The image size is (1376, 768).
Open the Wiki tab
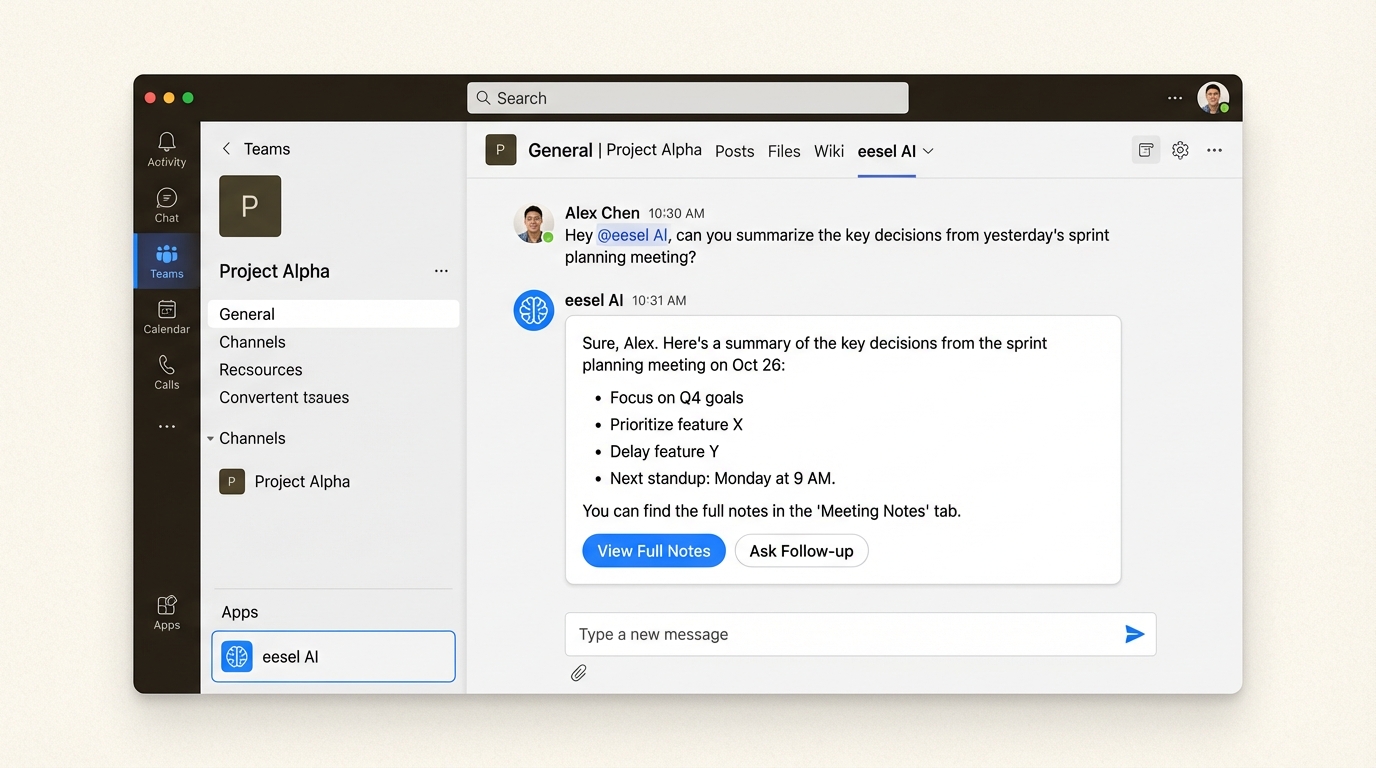tap(828, 151)
